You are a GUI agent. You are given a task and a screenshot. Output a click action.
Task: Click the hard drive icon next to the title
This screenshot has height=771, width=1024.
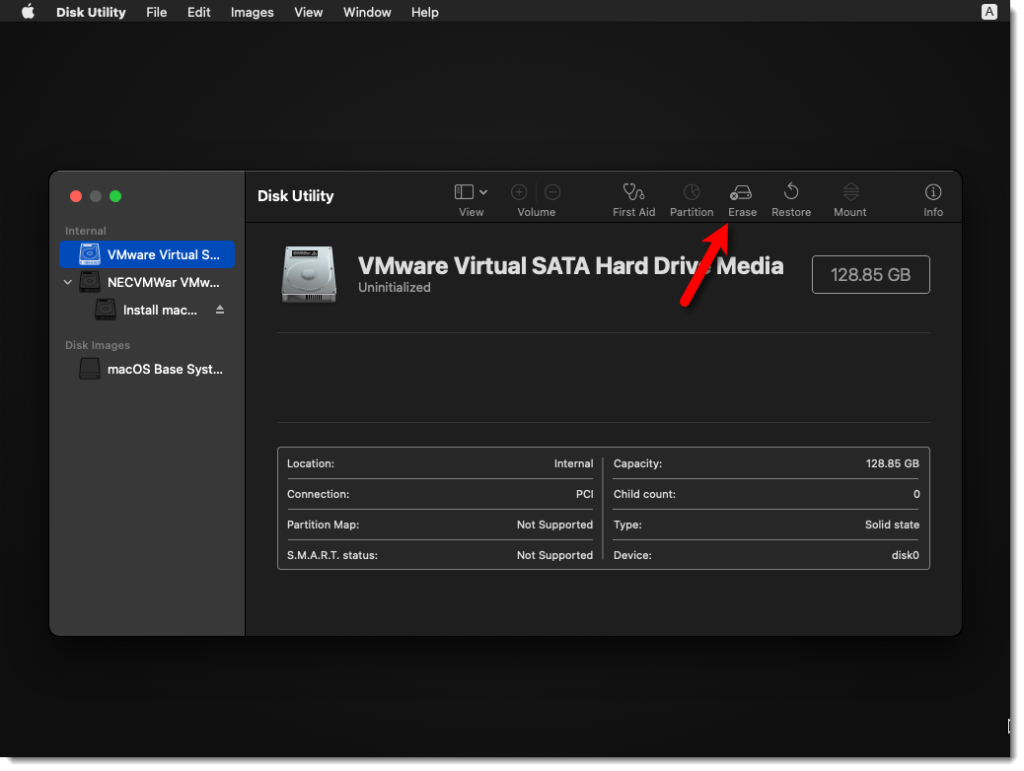309,274
